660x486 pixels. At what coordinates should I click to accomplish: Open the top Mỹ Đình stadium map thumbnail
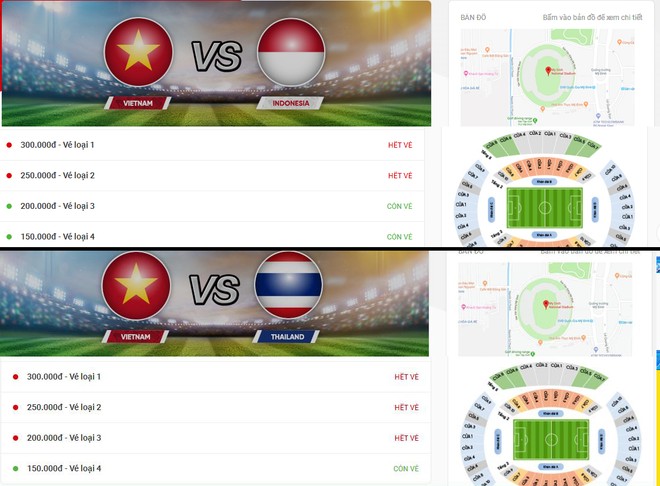point(547,77)
